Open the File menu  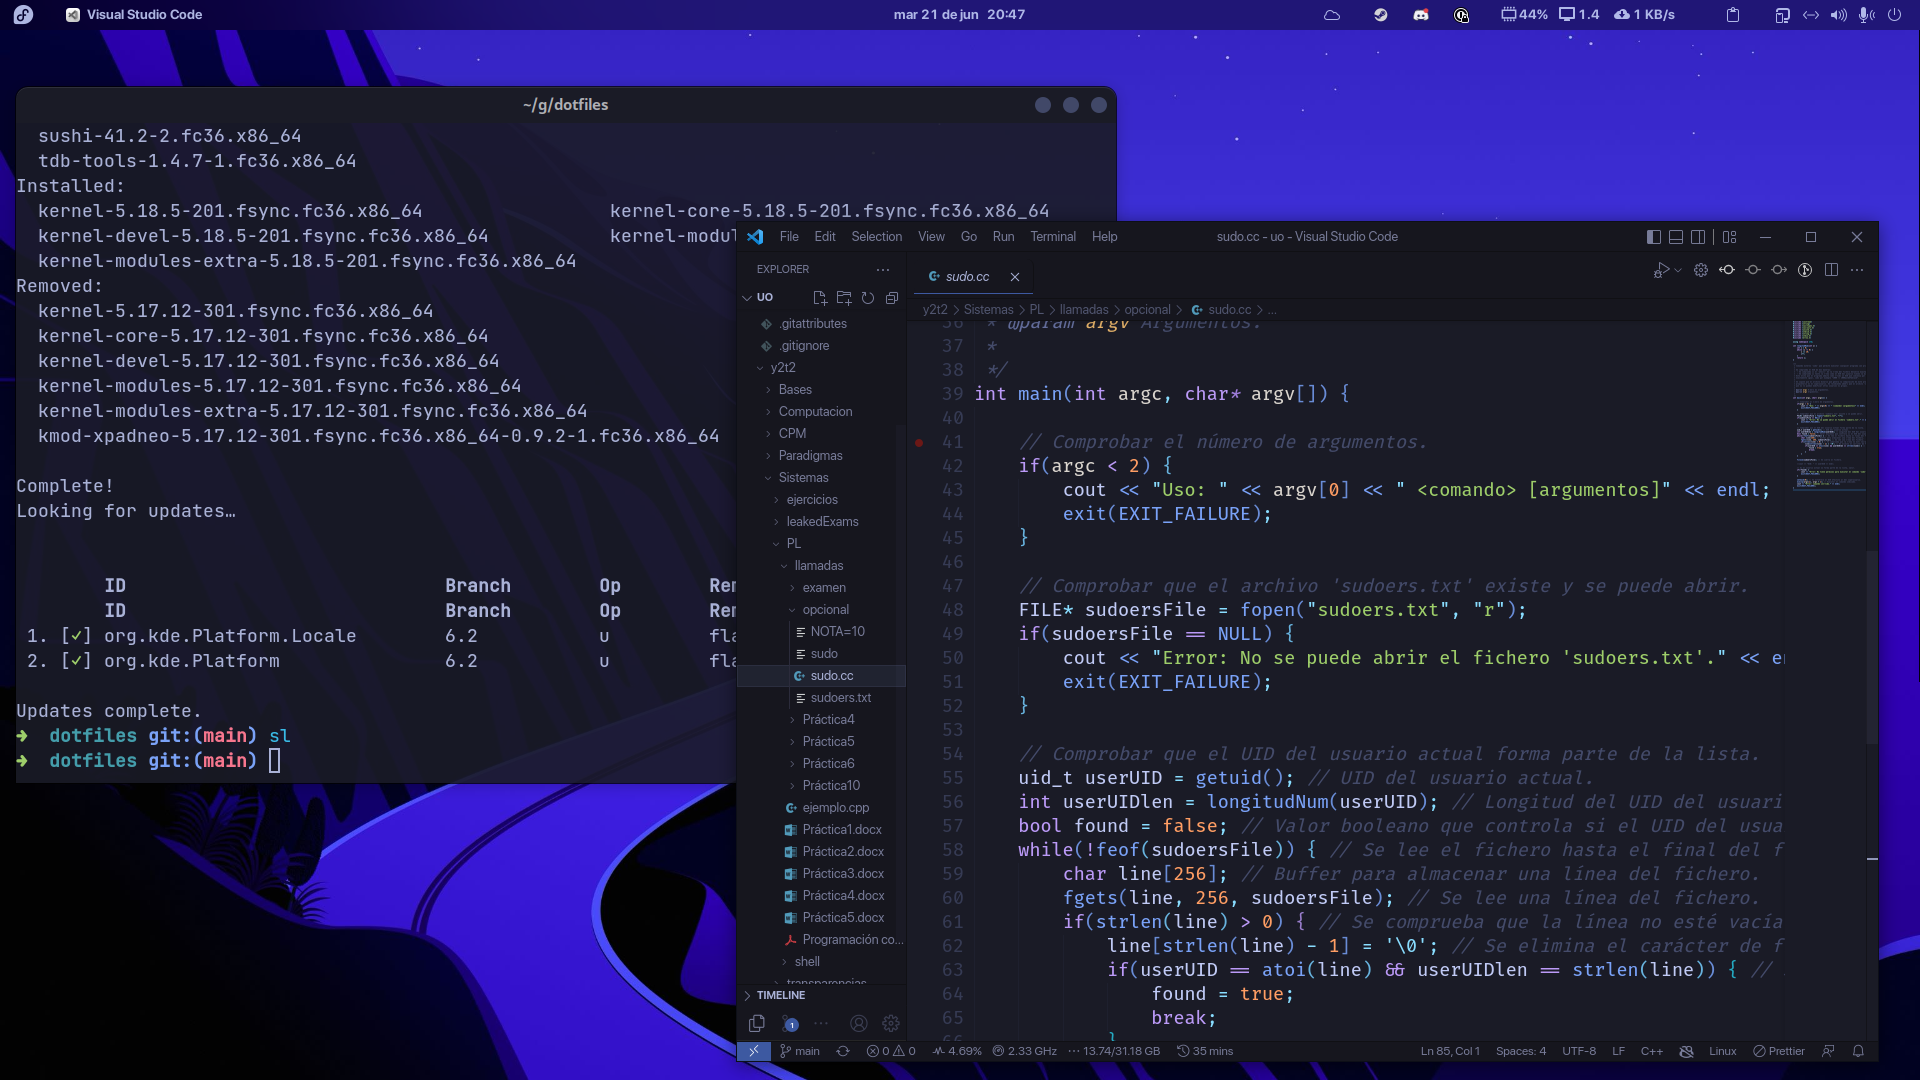click(x=789, y=237)
